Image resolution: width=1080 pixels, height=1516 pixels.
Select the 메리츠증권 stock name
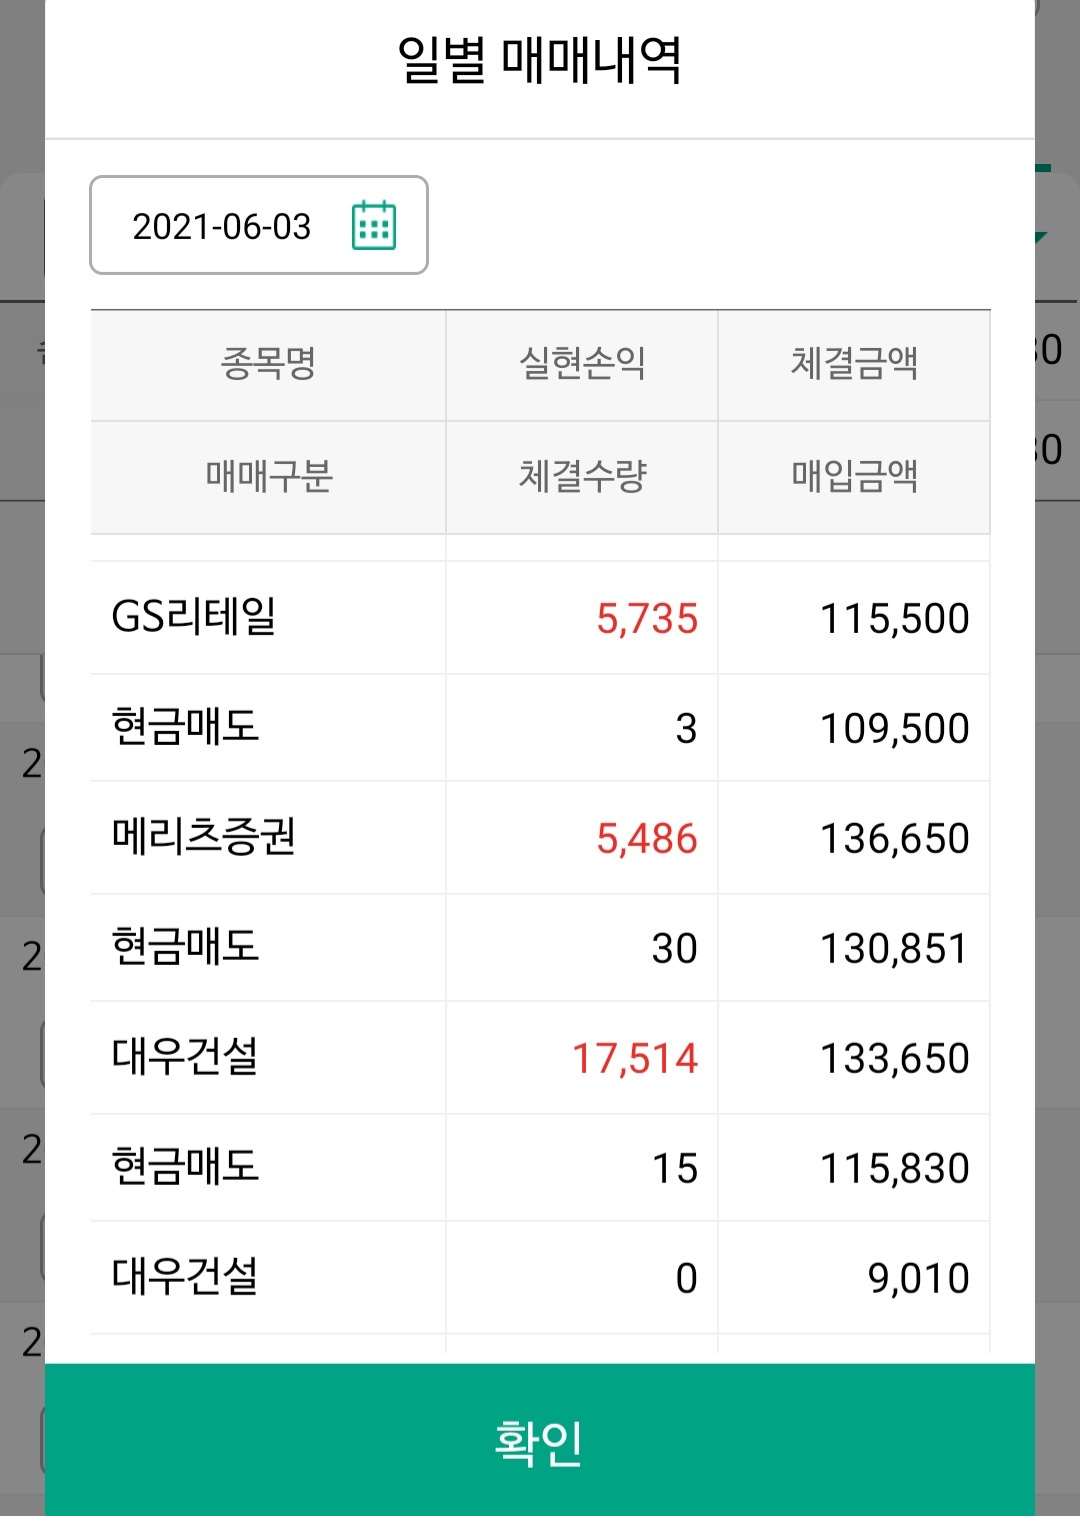click(203, 837)
